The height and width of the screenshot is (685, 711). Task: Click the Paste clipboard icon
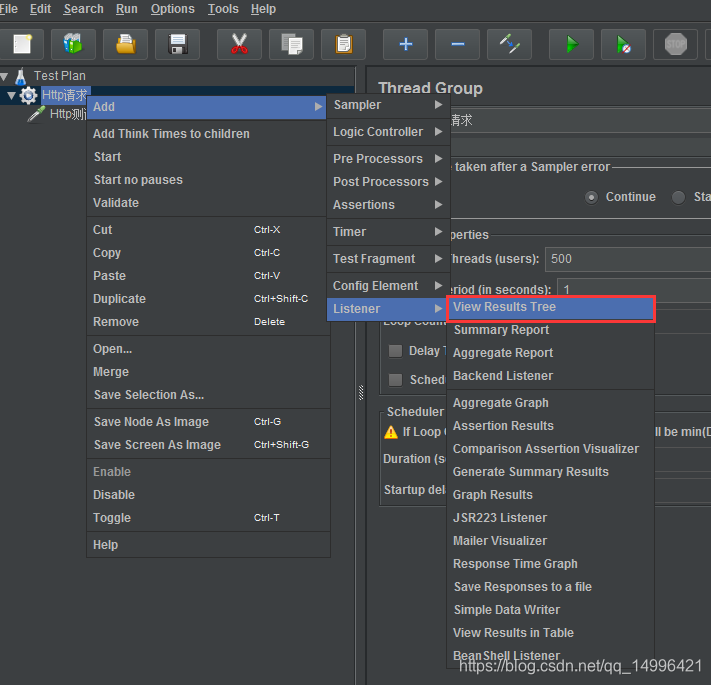point(344,44)
